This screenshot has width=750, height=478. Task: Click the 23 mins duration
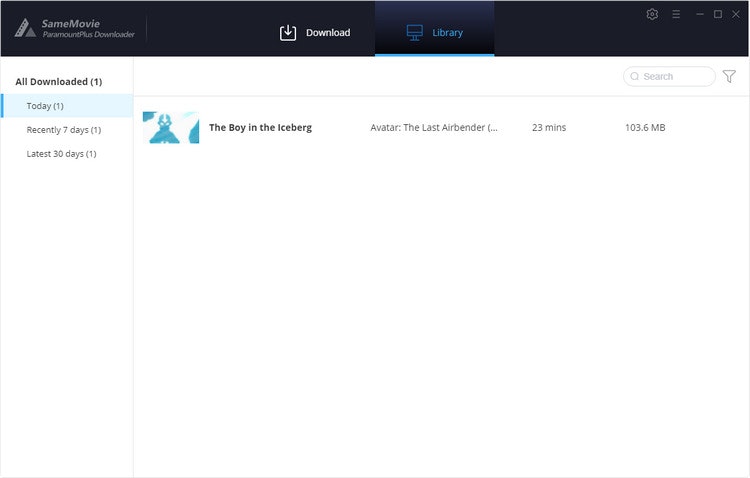point(549,128)
